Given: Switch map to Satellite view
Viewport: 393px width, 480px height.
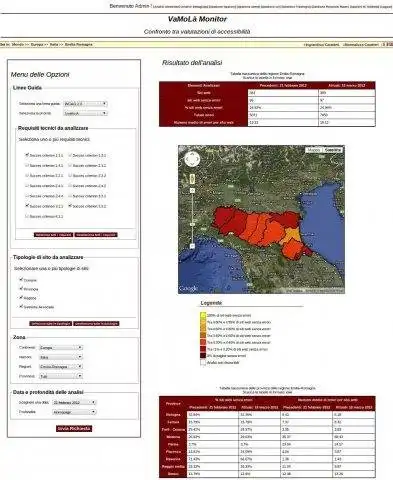Looking at the screenshot, I should [333, 150].
